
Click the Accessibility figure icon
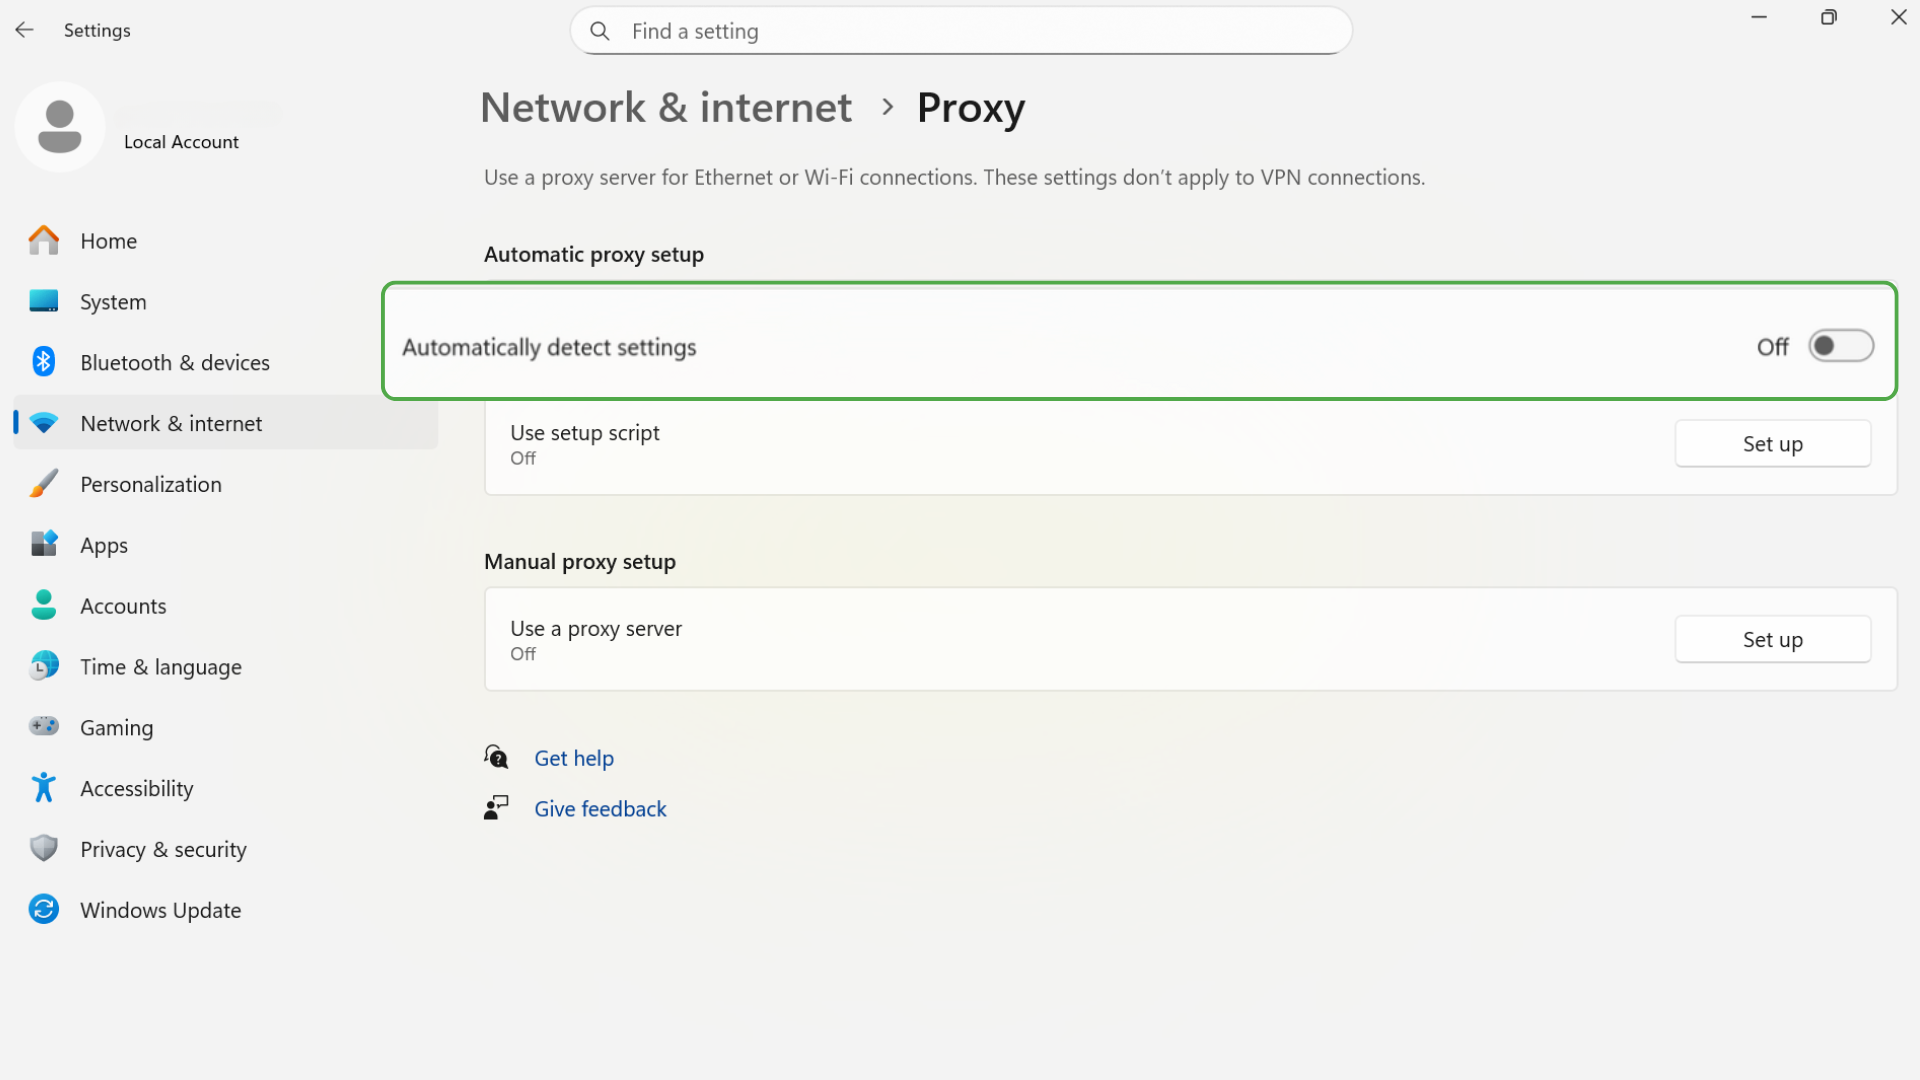[x=44, y=788]
